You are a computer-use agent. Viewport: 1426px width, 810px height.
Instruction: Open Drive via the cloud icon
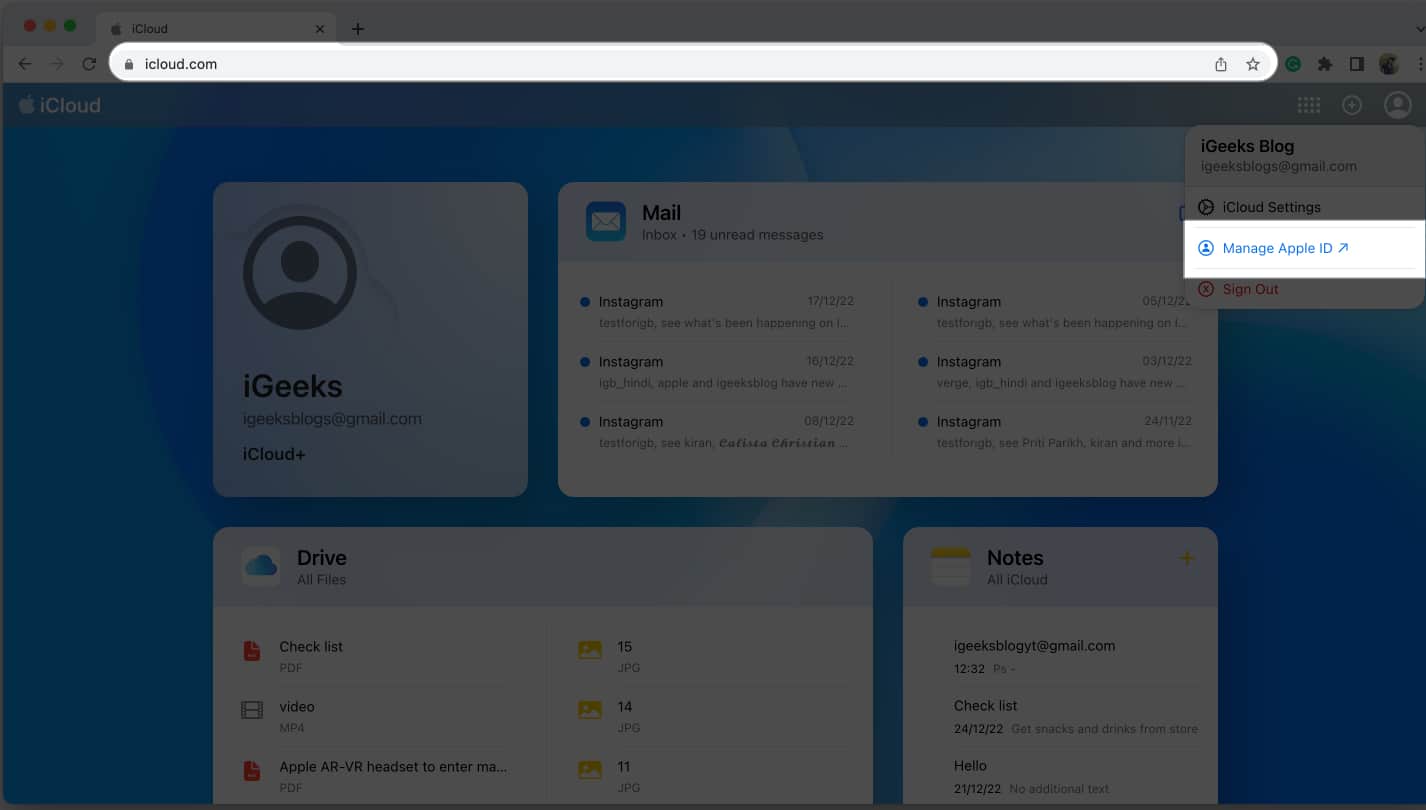(x=260, y=566)
